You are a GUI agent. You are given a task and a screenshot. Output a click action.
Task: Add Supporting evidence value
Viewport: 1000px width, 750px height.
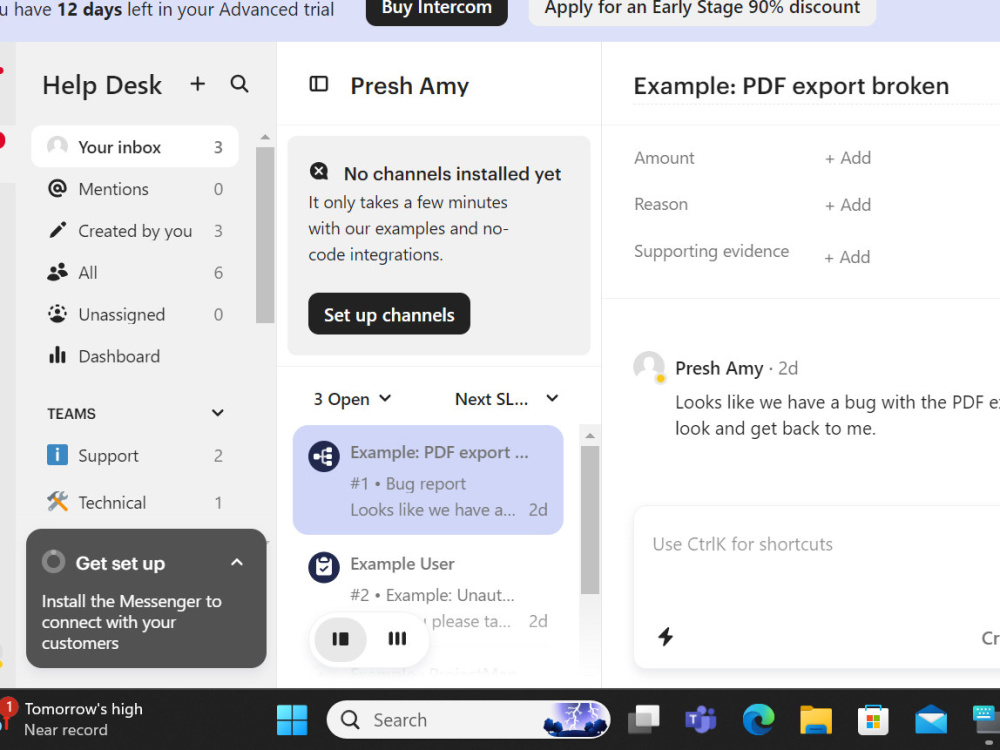(847, 257)
